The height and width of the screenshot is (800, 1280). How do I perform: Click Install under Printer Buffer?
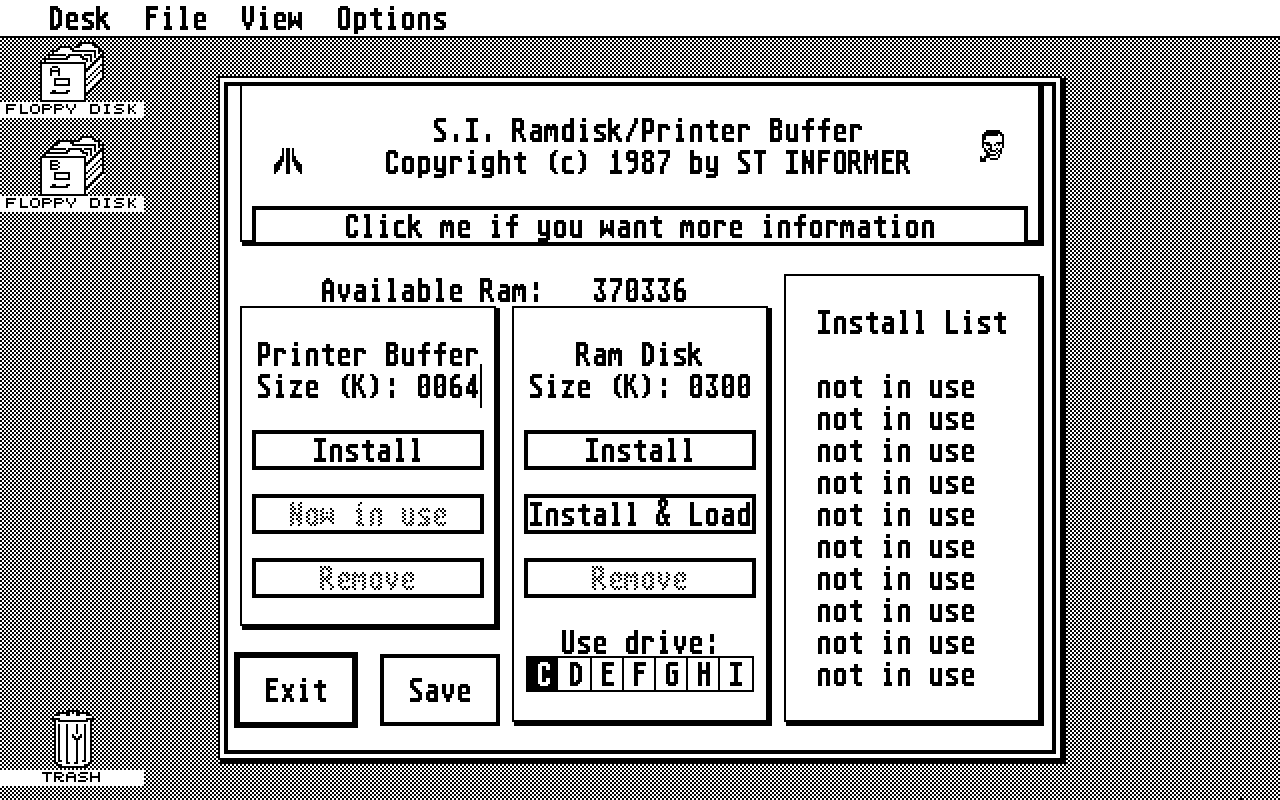(368, 450)
